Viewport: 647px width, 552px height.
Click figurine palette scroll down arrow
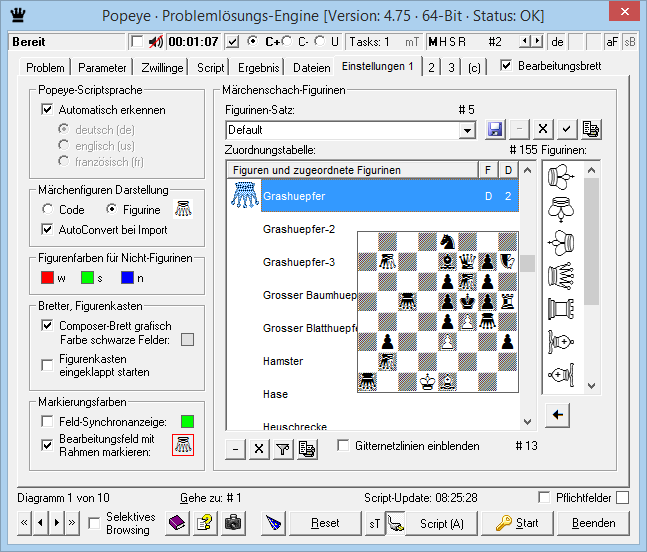pos(591,386)
